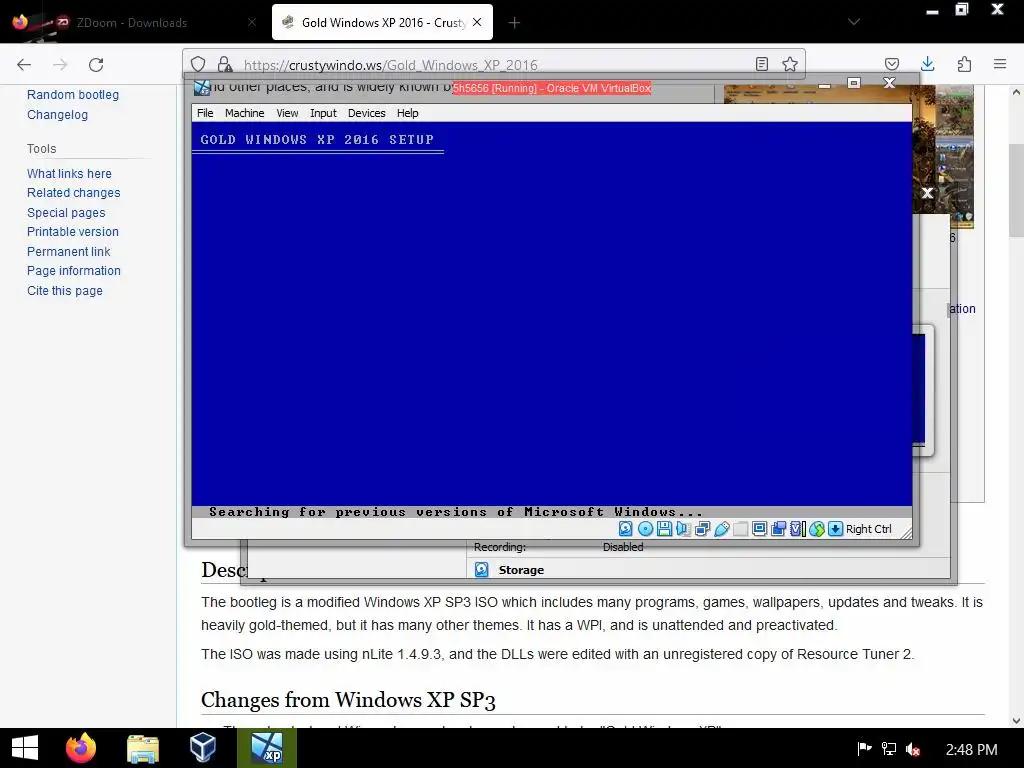
Task: Open the 'Page information' link
Action: pyautogui.click(x=74, y=270)
